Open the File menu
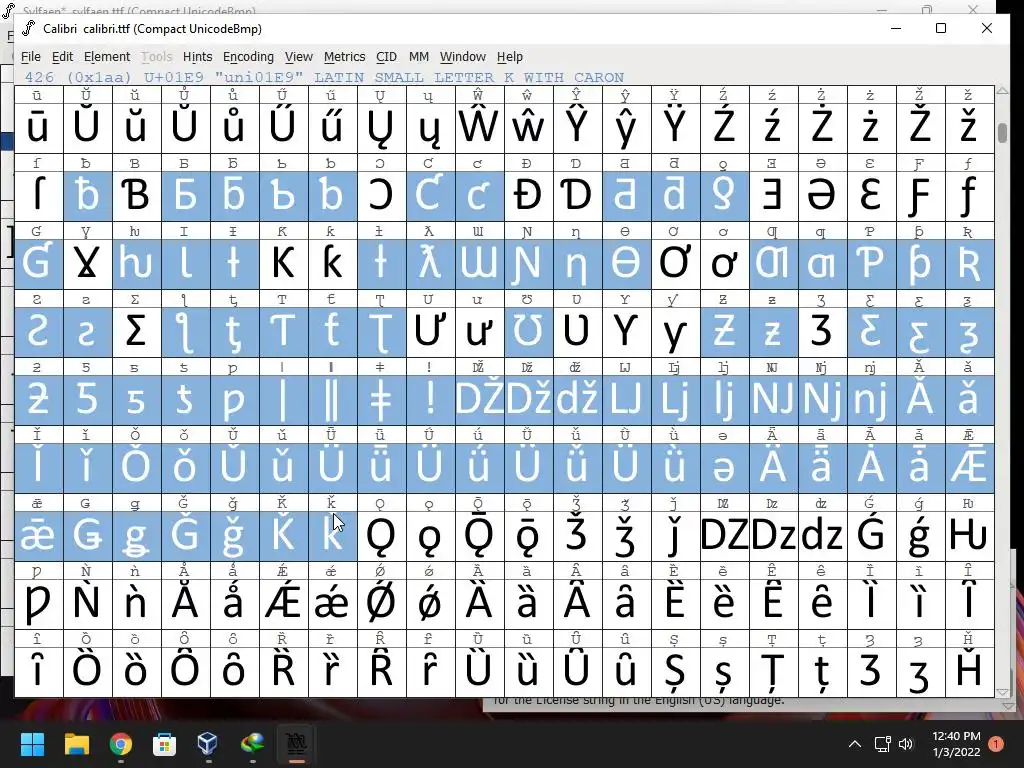Screen dimensions: 1024x768 point(31,57)
